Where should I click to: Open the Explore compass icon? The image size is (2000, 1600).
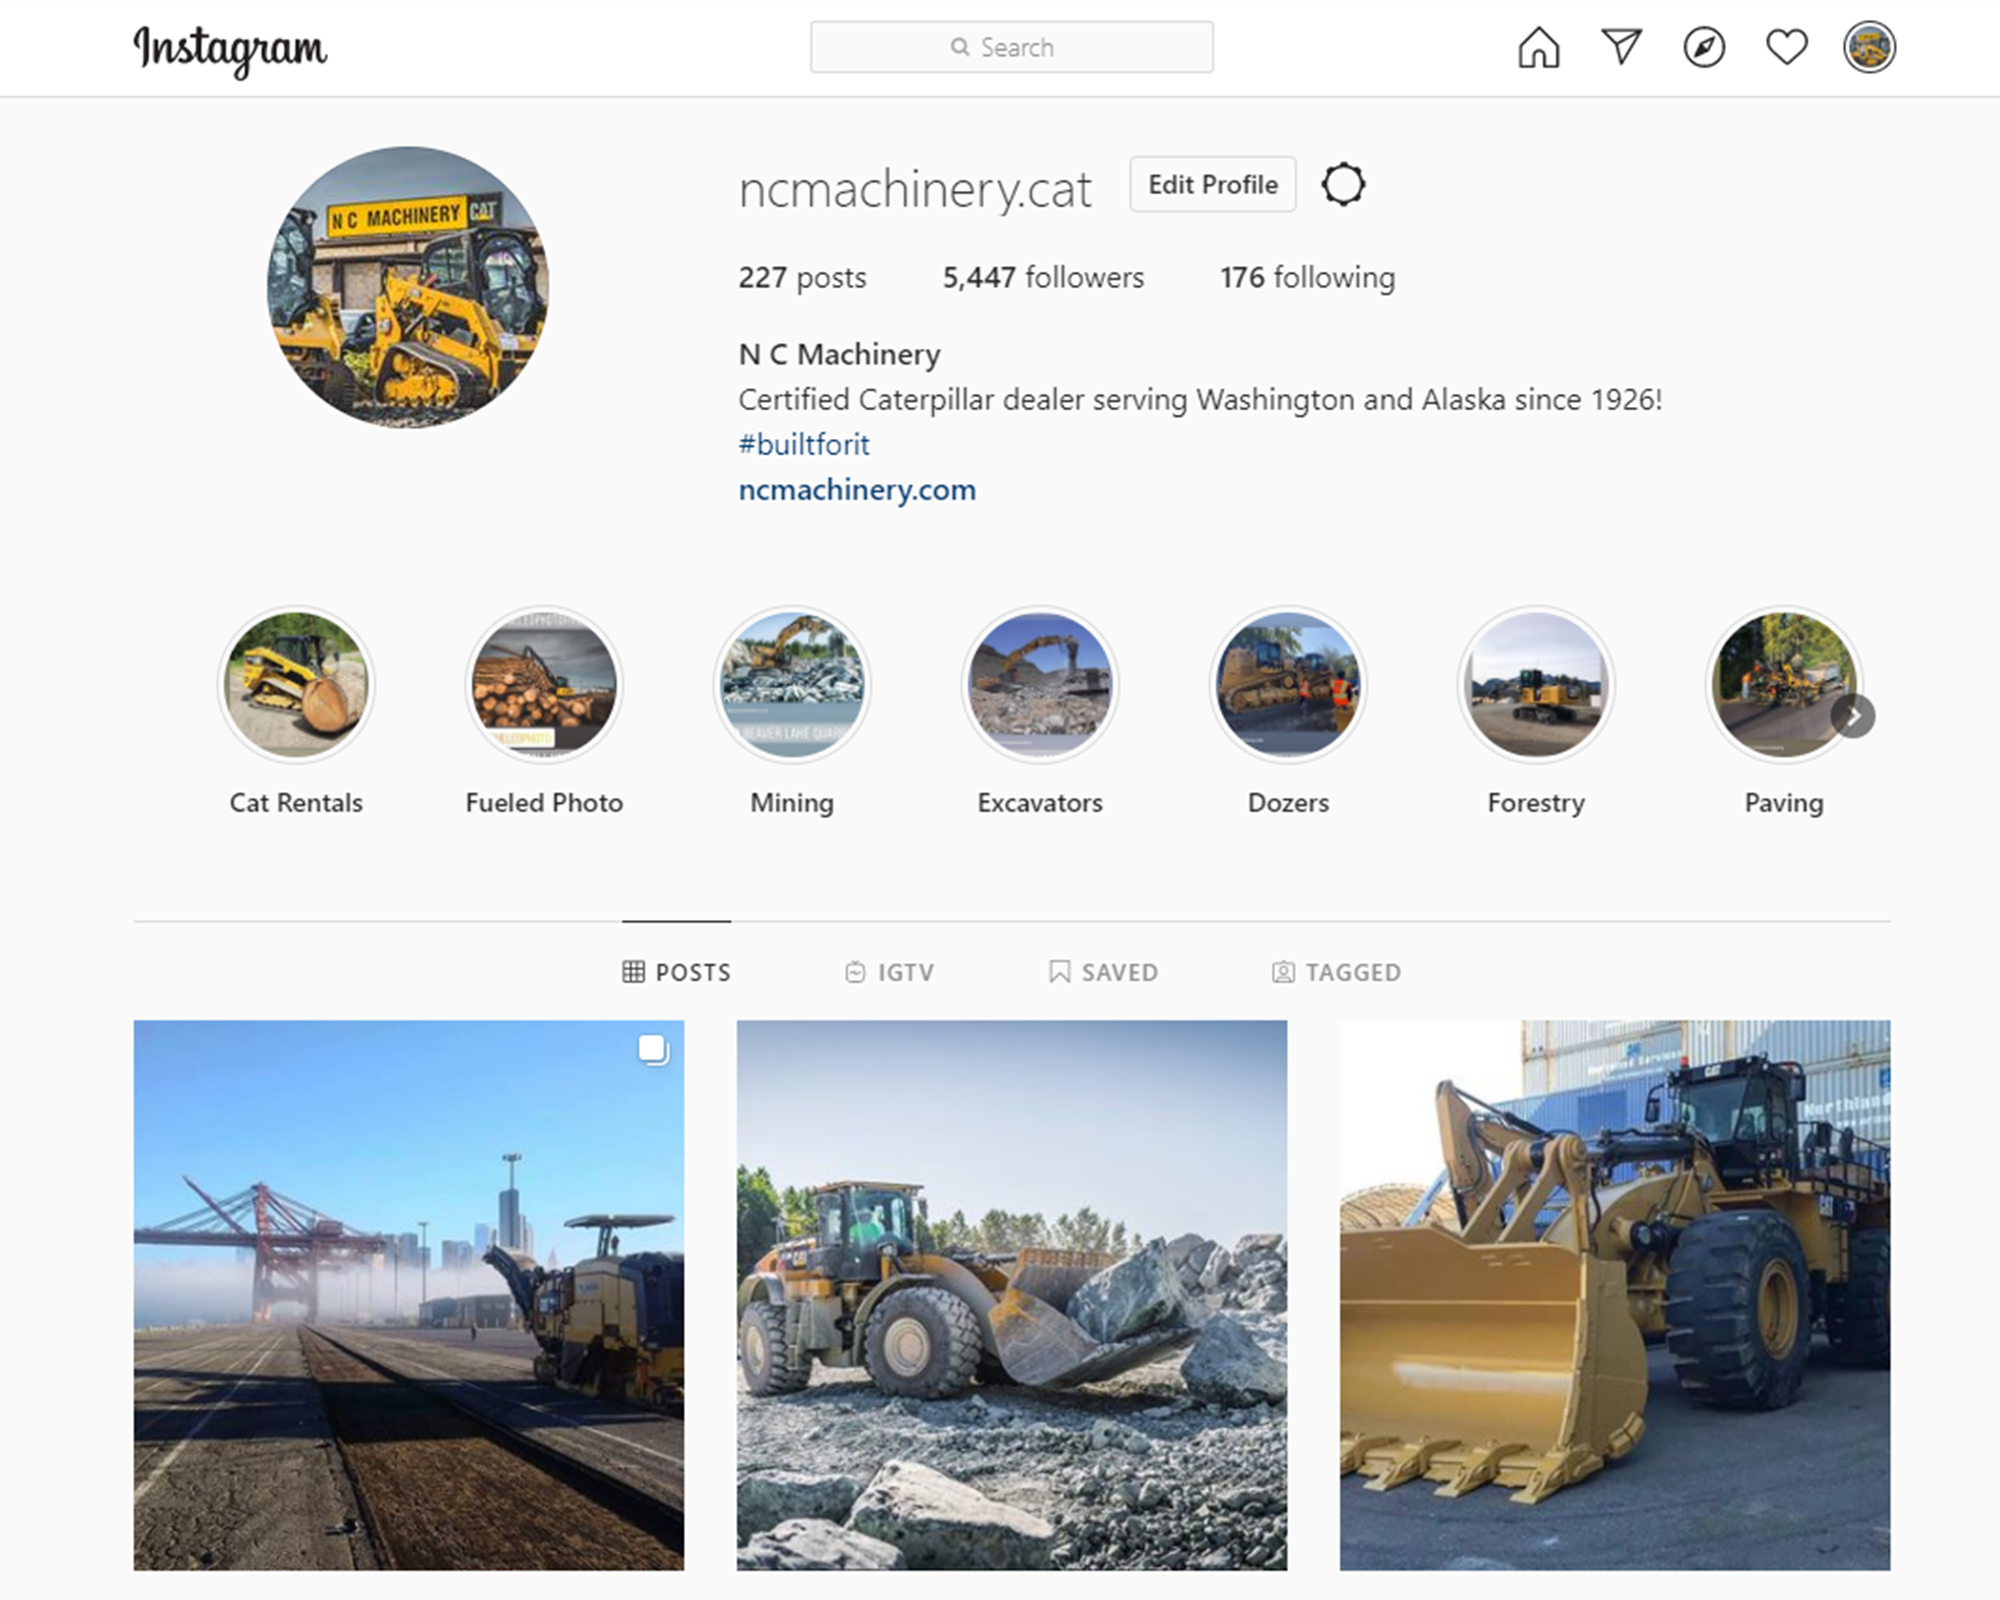point(1704,47)
